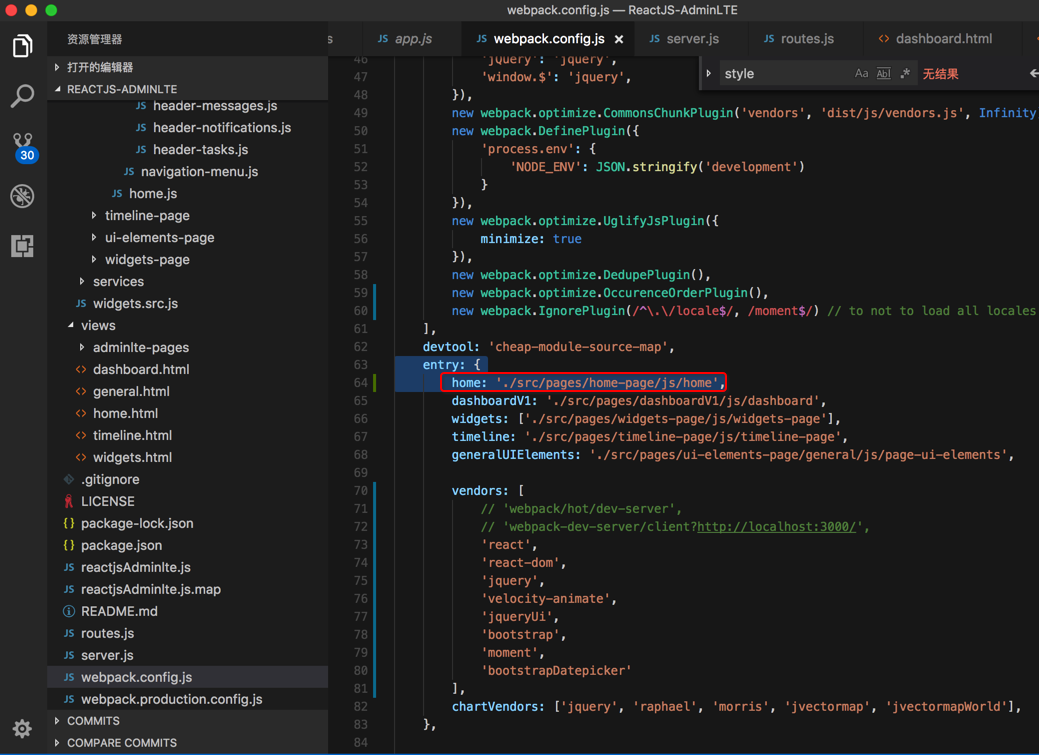Toggle regular expression search in find widget
This screenshot has width=1039, height=755.
point(905,74)
